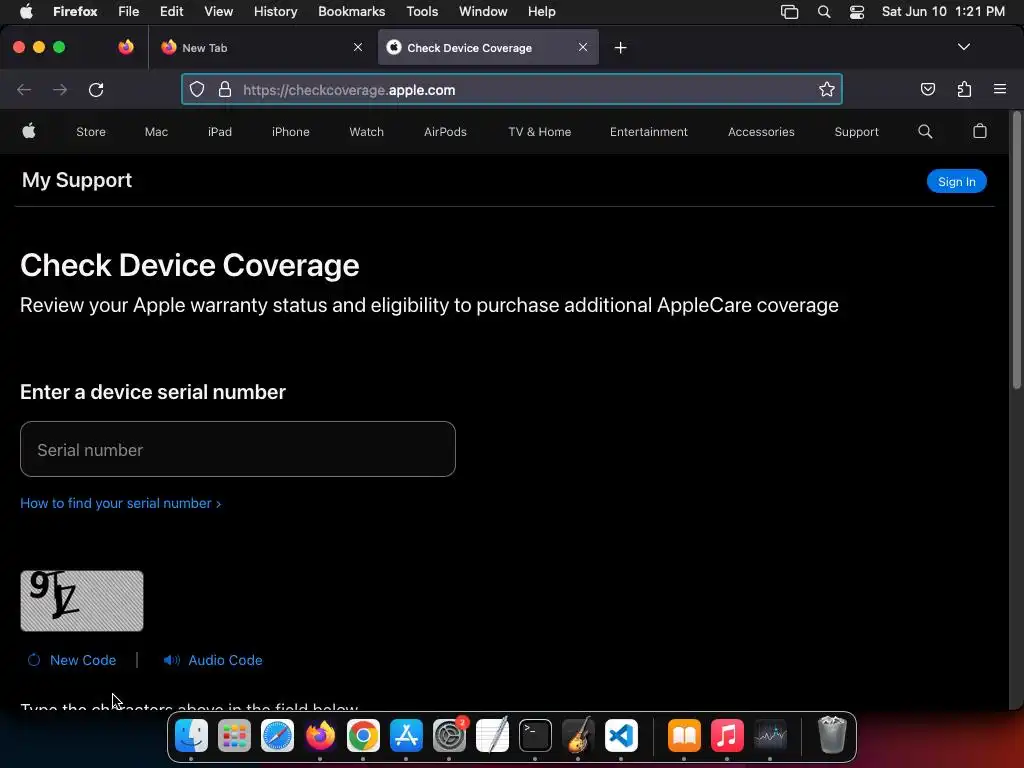Open the Firefox menu in menu bar

click(x=75, y=12)
